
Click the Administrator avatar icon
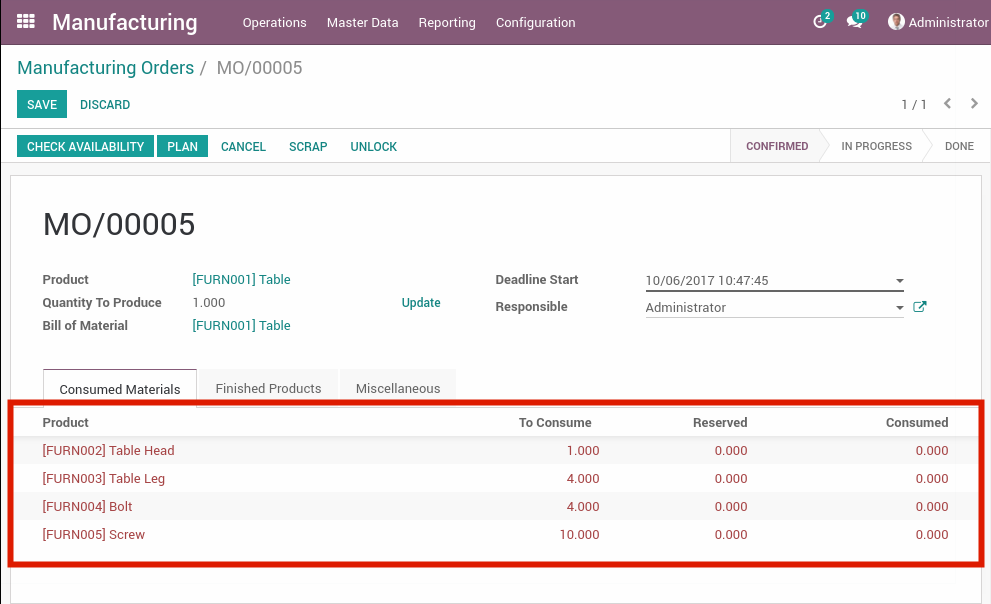[x=896, y=22]
